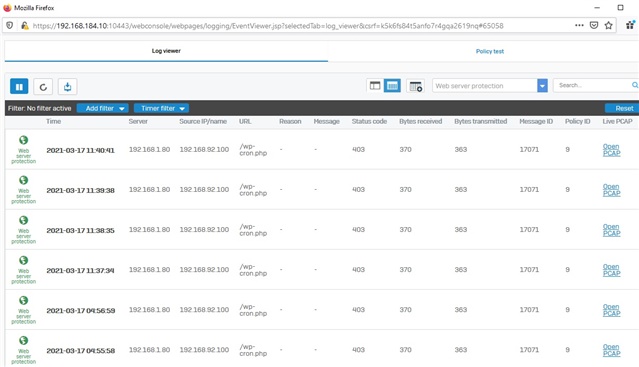The height and width of the screenshot is (367, 639).
Task: Click the Live PCAP column header
Action: pos(617,121)
